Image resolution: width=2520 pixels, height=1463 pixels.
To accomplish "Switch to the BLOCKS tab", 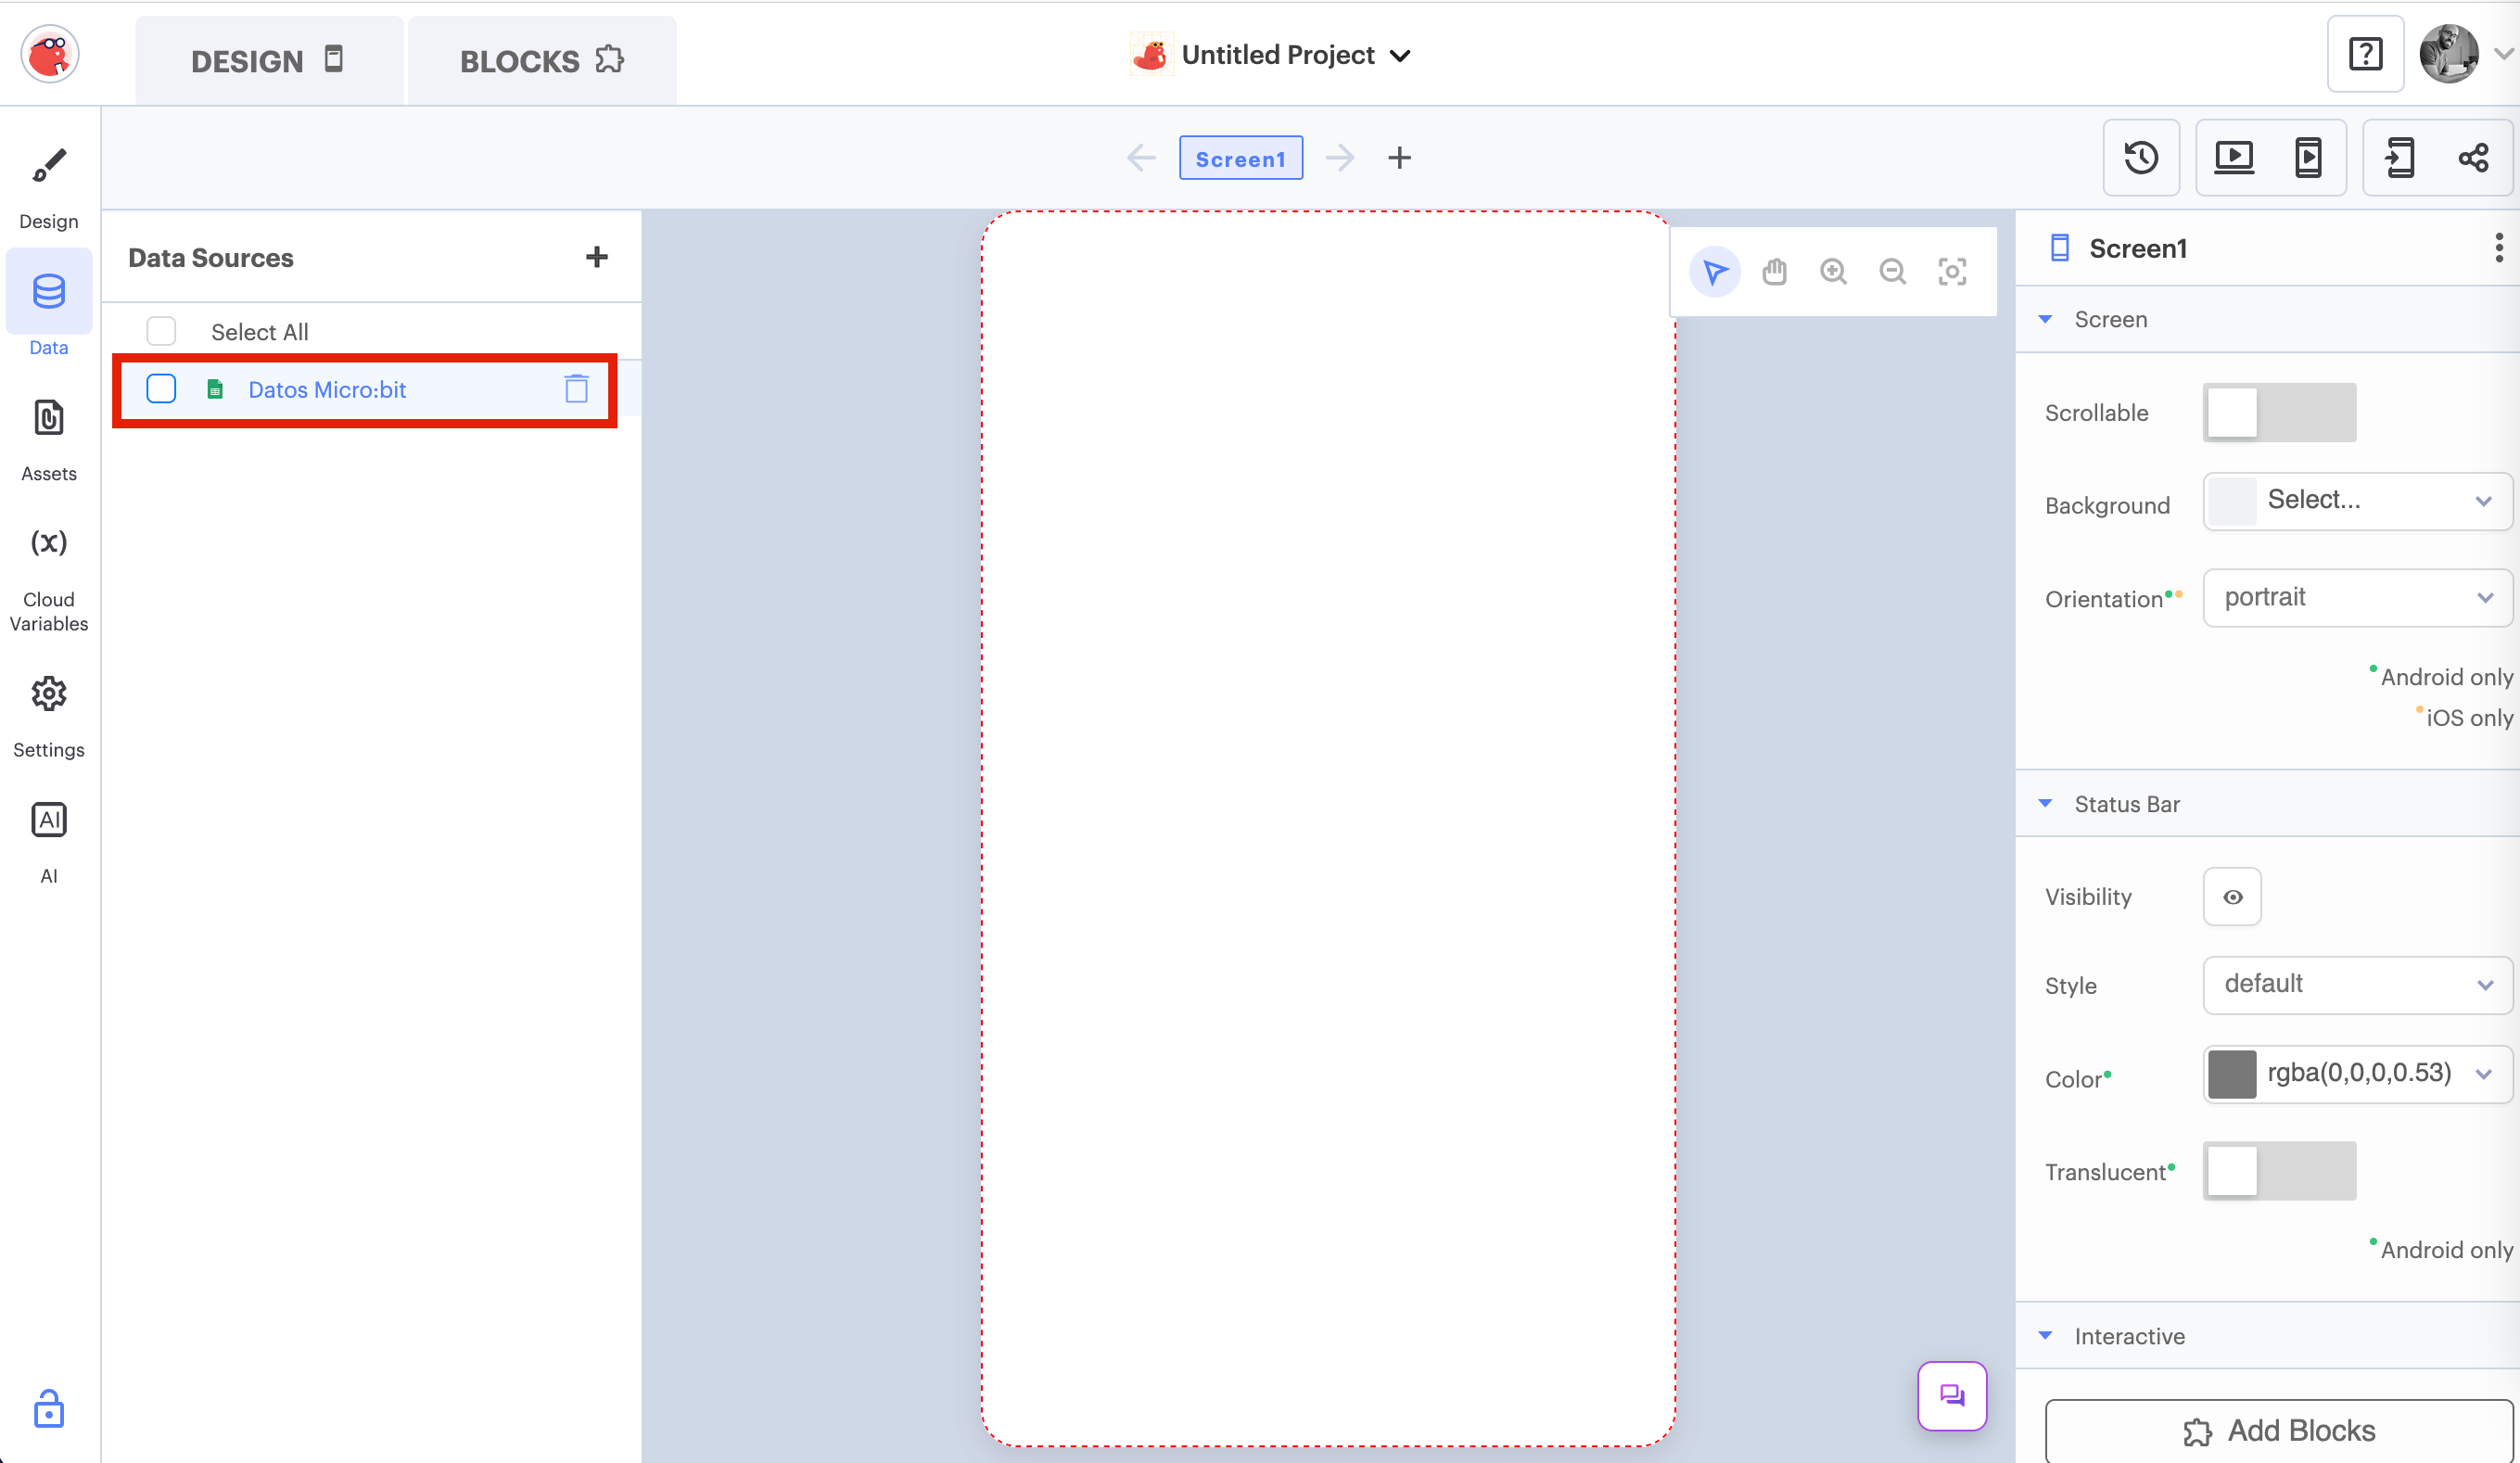I will (x=541, y=60).
